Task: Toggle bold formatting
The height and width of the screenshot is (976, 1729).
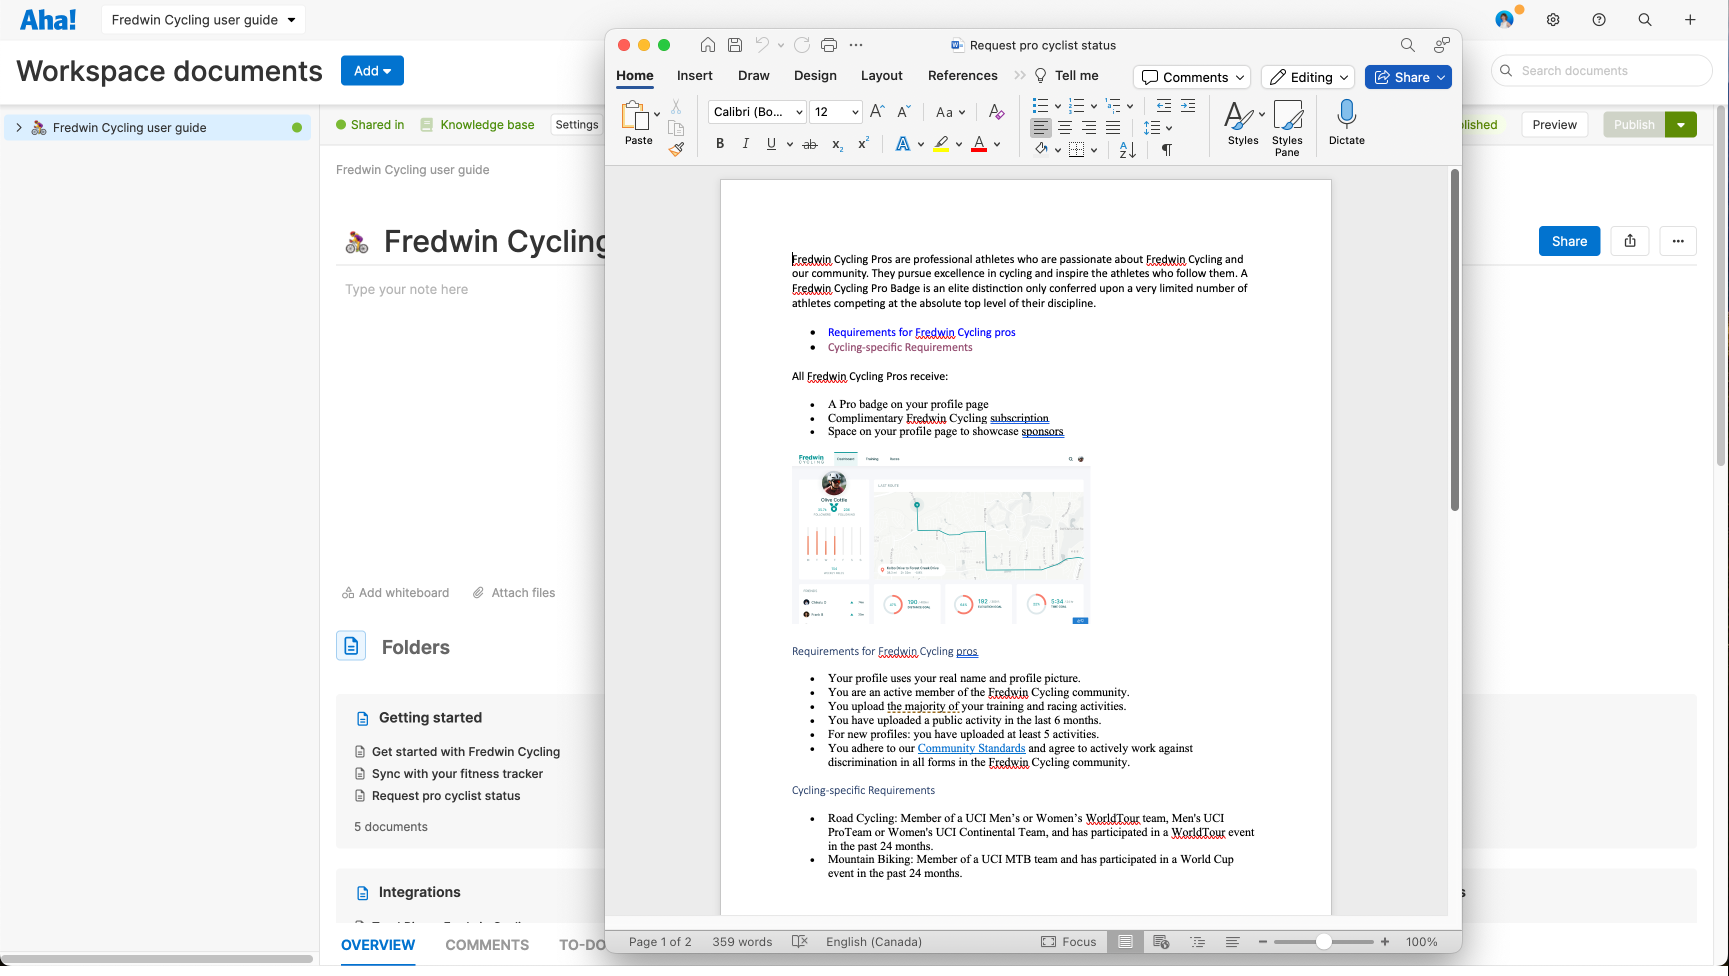Action: coord(719,144)
